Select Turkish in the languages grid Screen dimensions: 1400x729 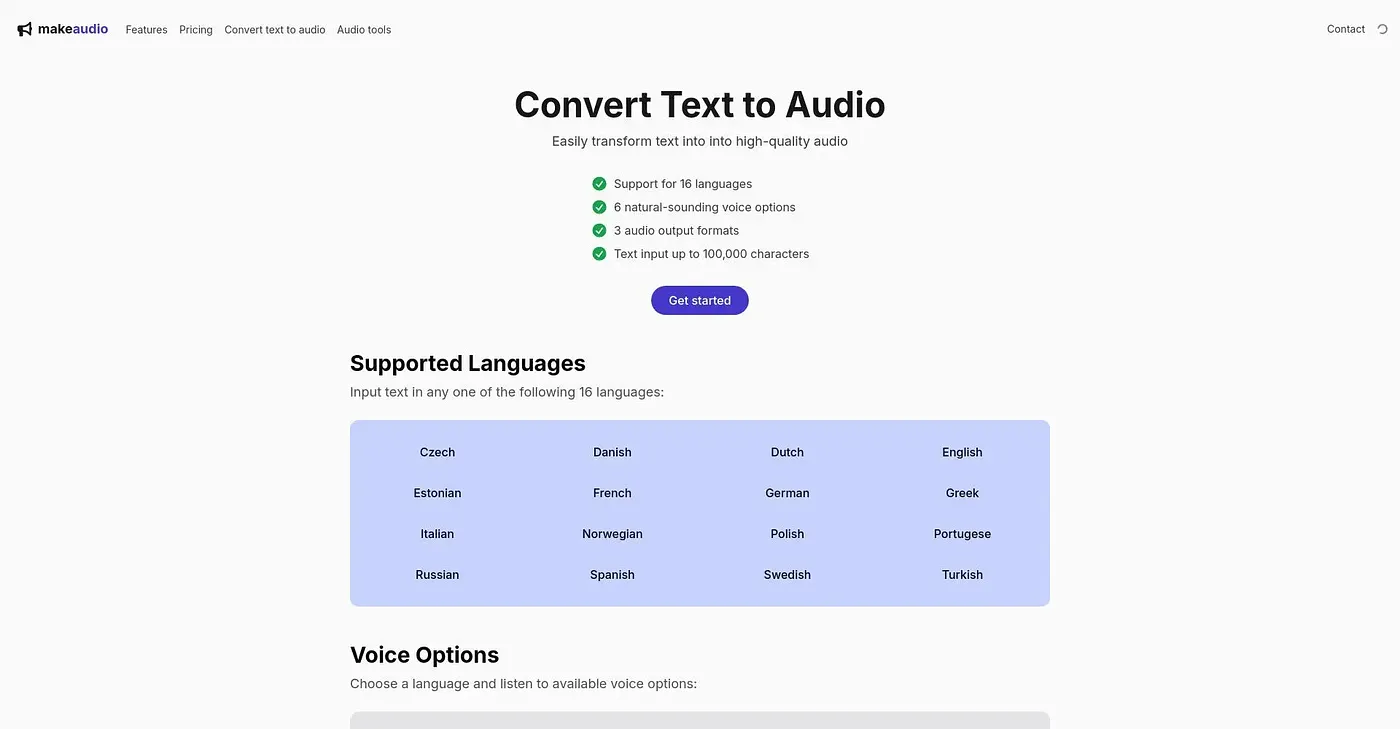pos(962,575)
